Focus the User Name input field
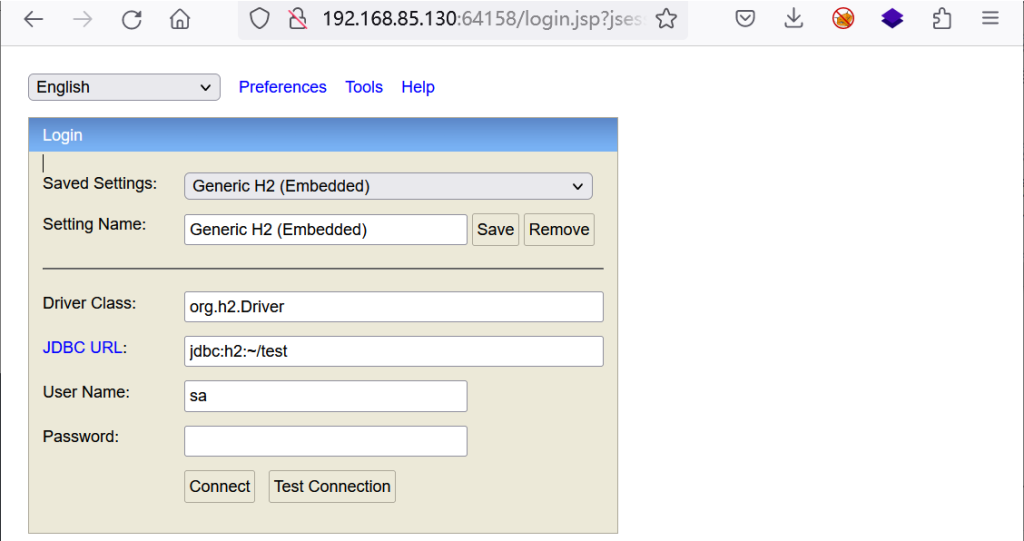Image resolution: width=1024 pixels, height=541 pixels. coord(326,396)
